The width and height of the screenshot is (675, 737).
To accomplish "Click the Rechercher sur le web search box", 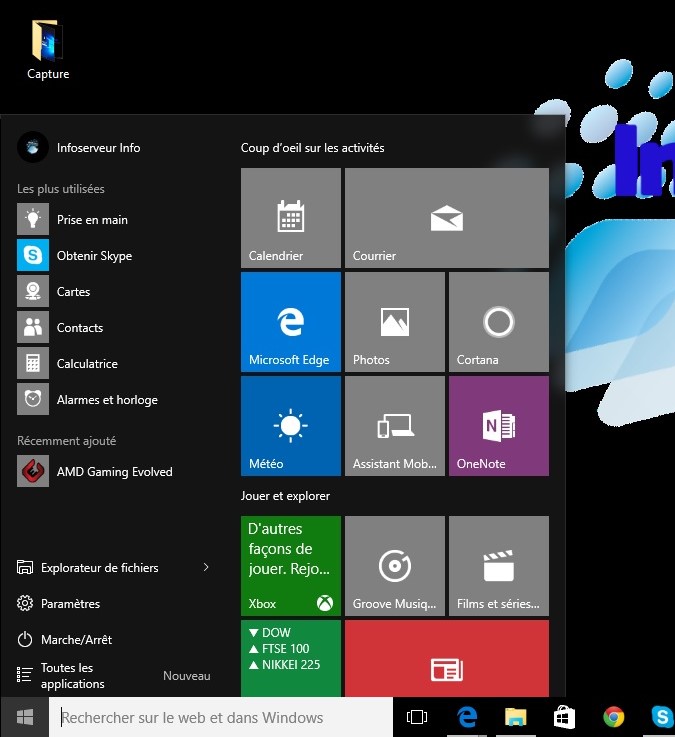I will (x=221, y=717).
